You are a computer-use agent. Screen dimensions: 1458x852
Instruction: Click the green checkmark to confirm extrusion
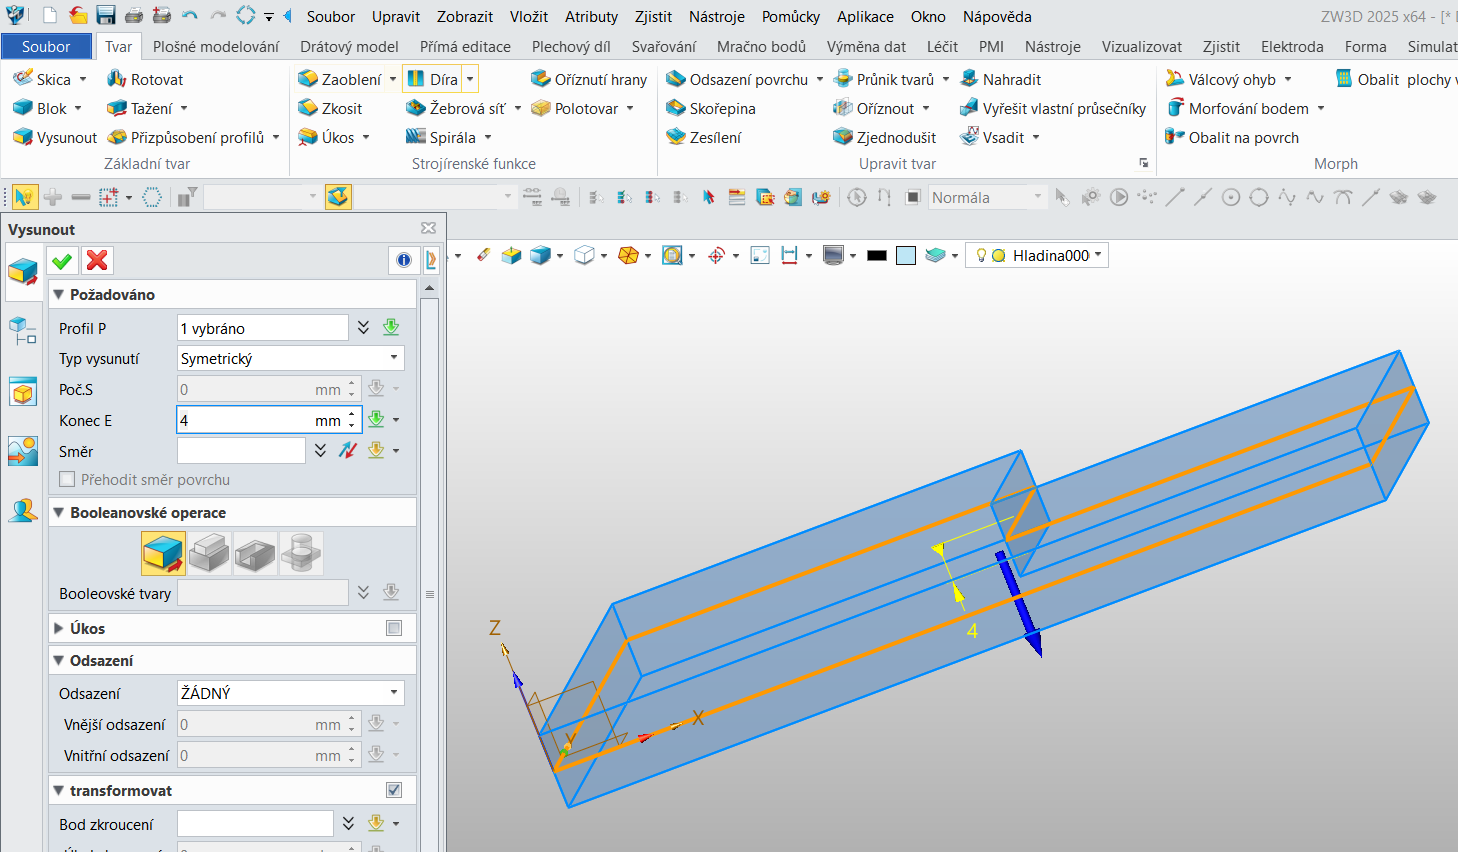click(x=62, y=261)
